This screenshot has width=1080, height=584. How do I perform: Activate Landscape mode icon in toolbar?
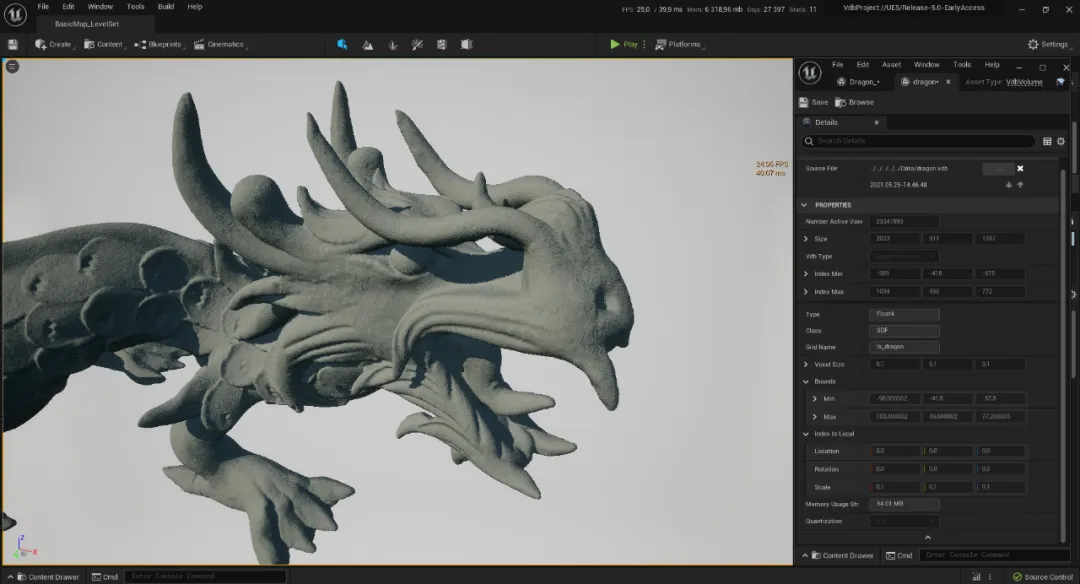[368, 44]
